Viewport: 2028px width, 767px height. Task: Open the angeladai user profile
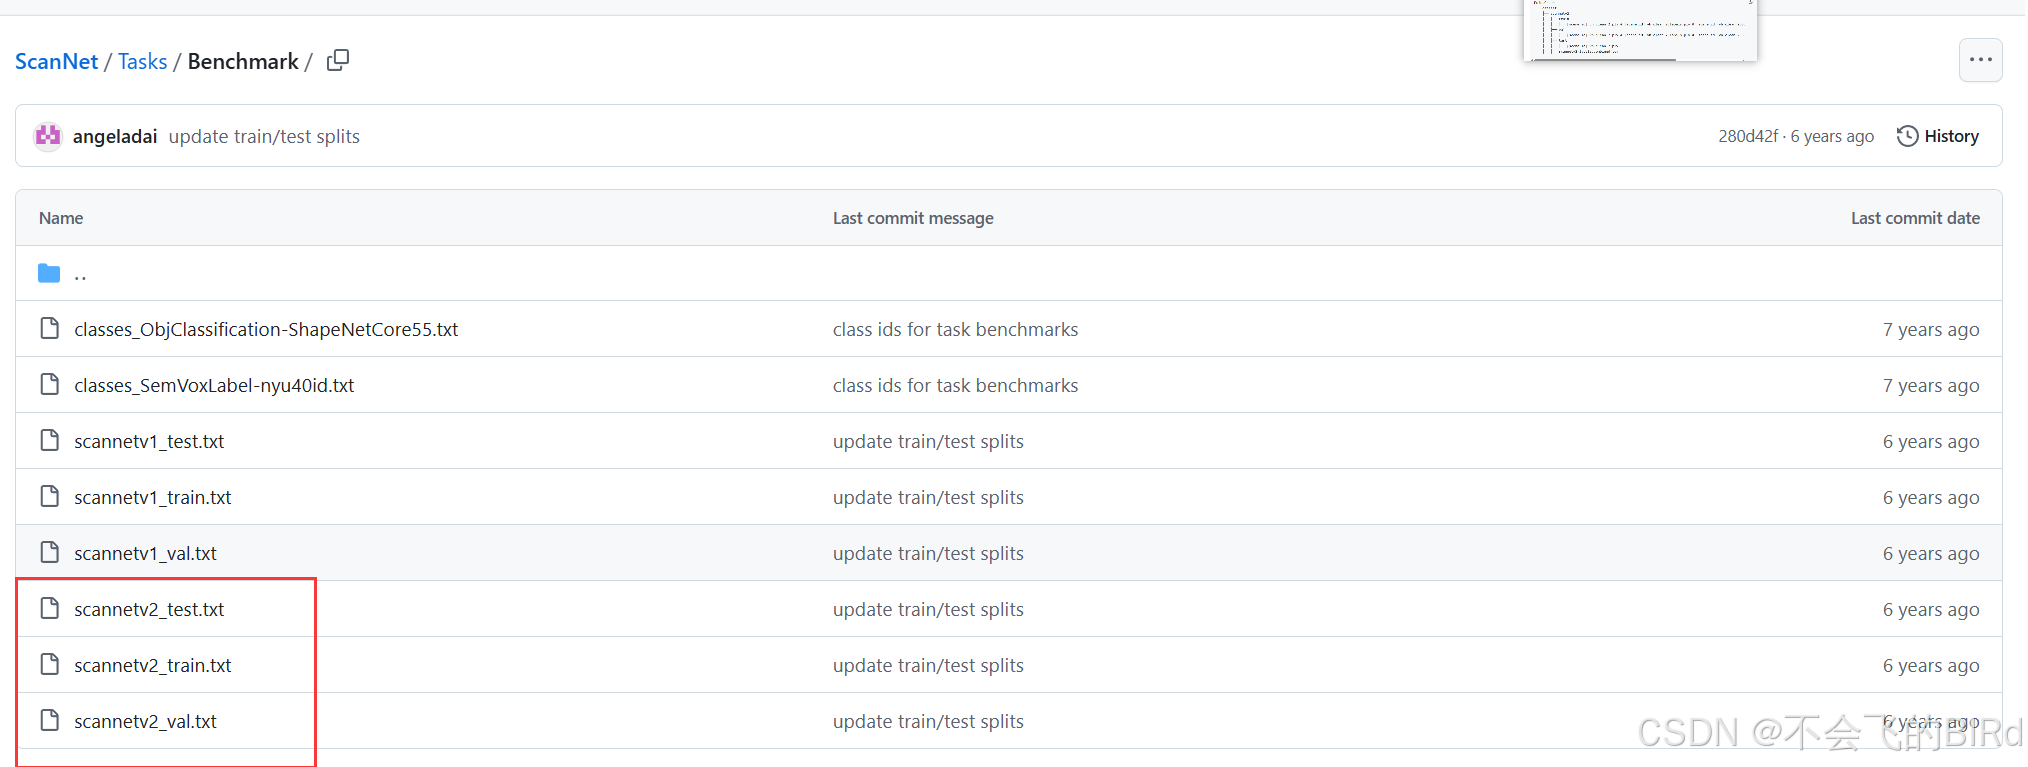pyautogui.click(x=115, y=136)
